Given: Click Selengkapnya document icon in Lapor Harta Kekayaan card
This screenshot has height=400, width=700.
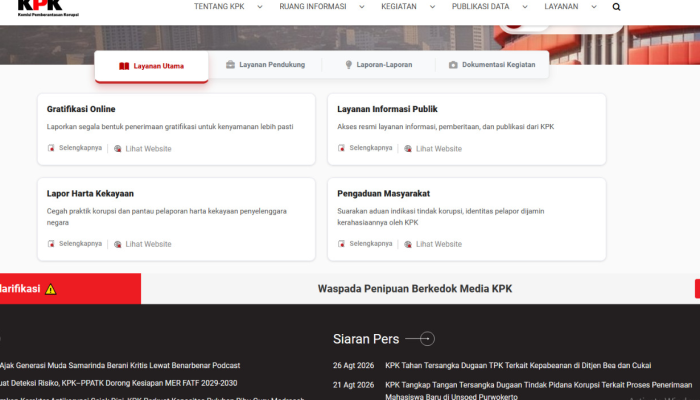Looking at the screenshot, I should tap(51, 243).
